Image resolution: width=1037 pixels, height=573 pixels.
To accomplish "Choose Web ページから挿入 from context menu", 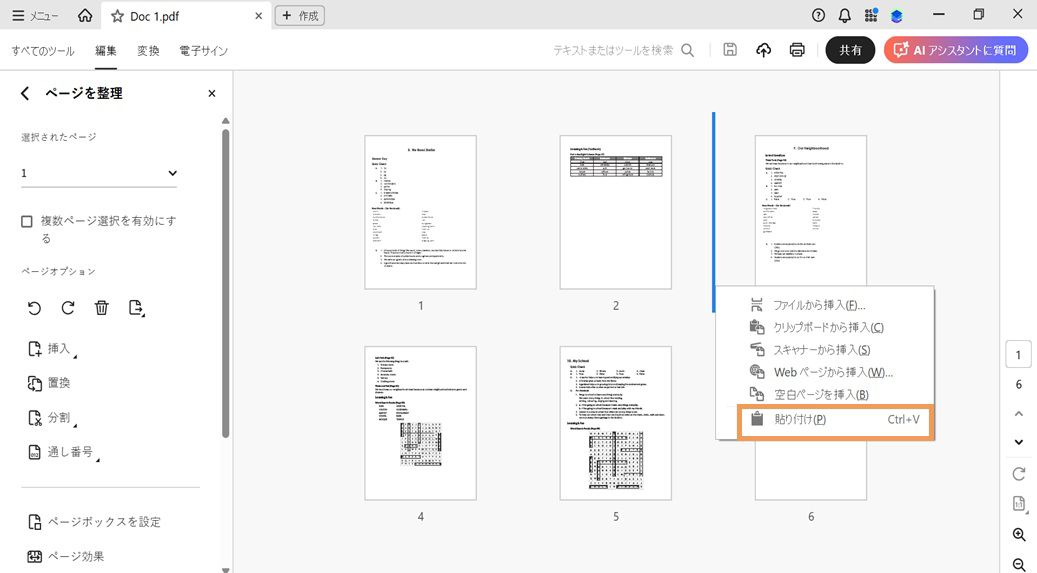I will pos(825,373).
